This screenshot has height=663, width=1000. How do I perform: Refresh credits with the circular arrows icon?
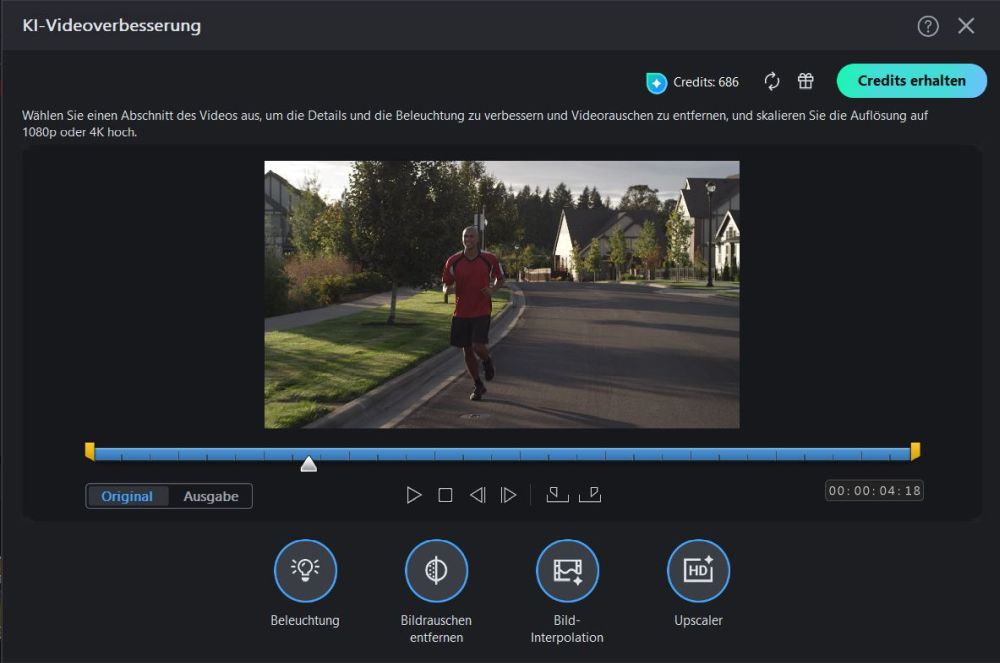point(772,82)
